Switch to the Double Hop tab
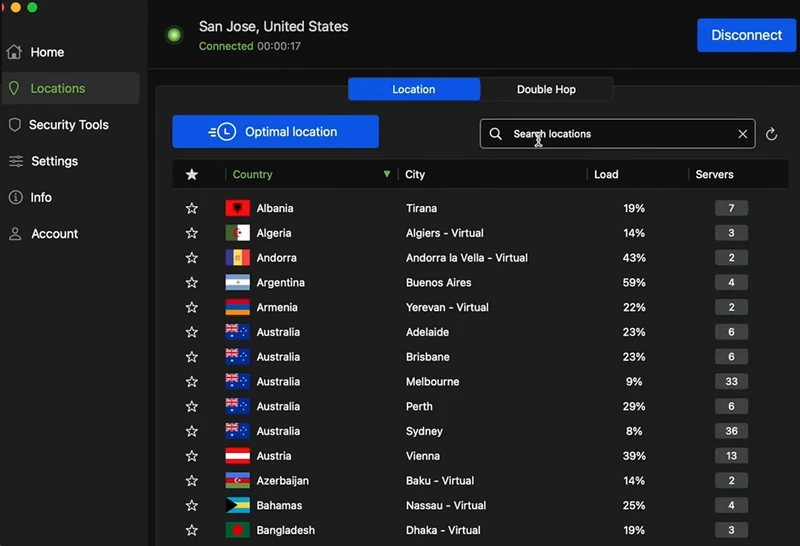Viewport: 800px width, 546px height. 546,89
